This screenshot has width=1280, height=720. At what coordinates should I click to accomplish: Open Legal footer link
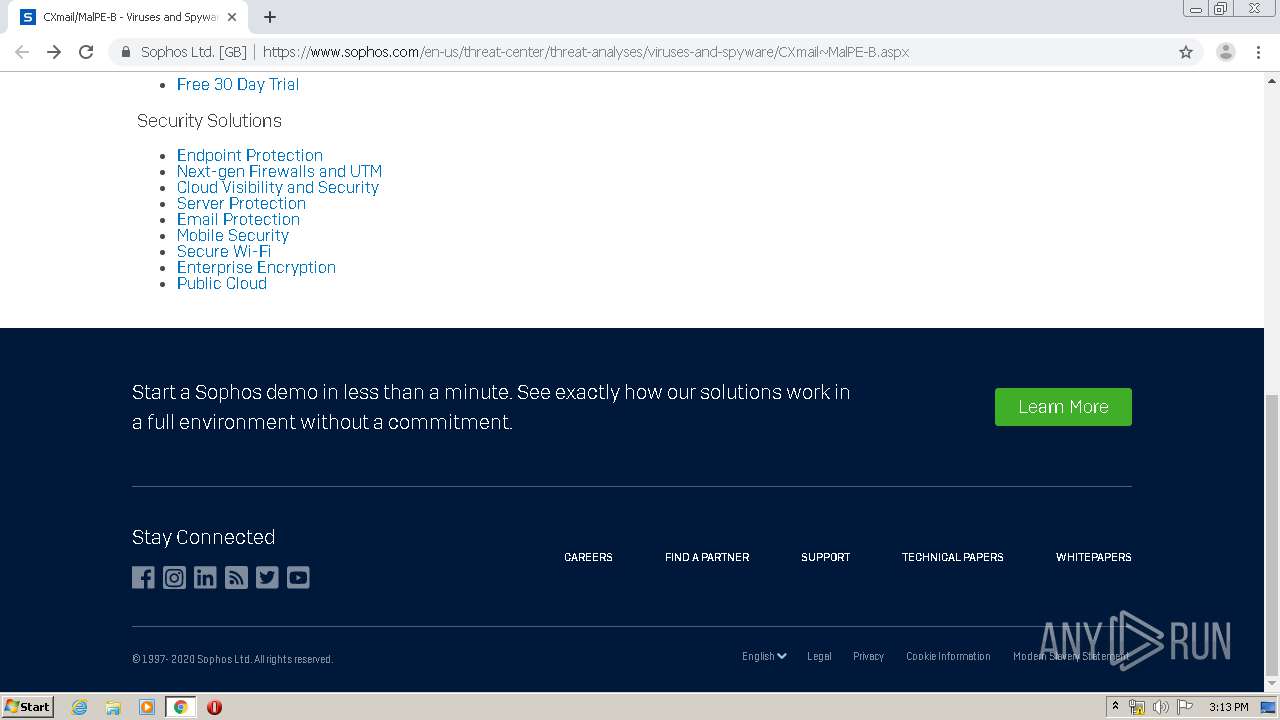(819, 656)
